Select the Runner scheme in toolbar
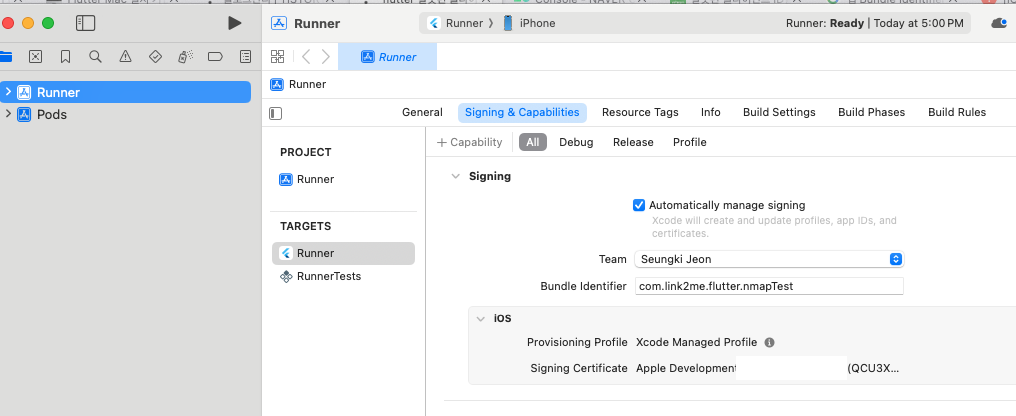 (456, 23)
